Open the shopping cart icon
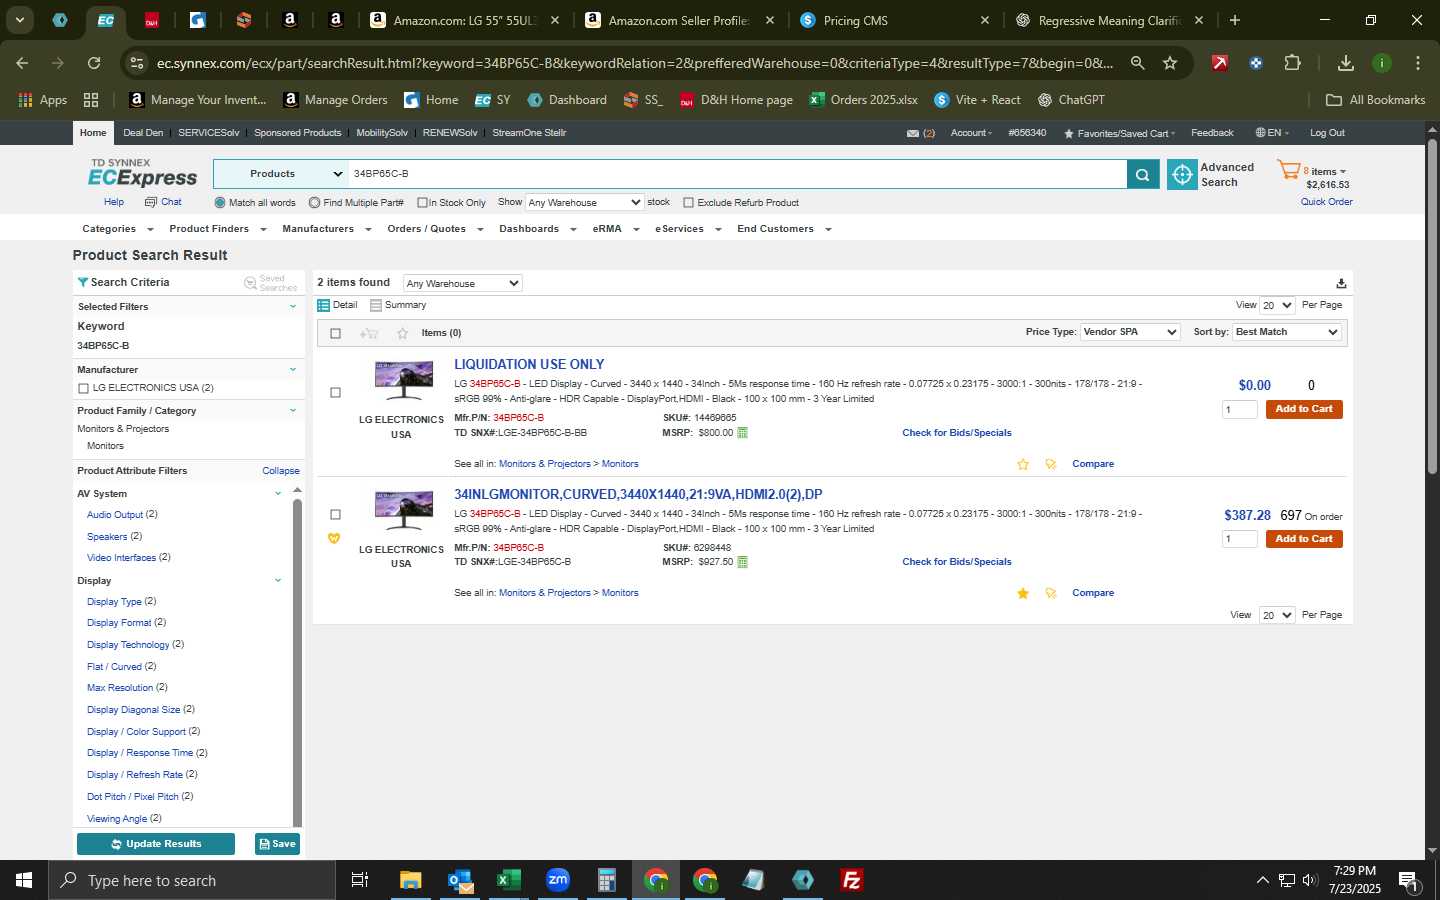The image size is (1440, 900). point(1288,171)
